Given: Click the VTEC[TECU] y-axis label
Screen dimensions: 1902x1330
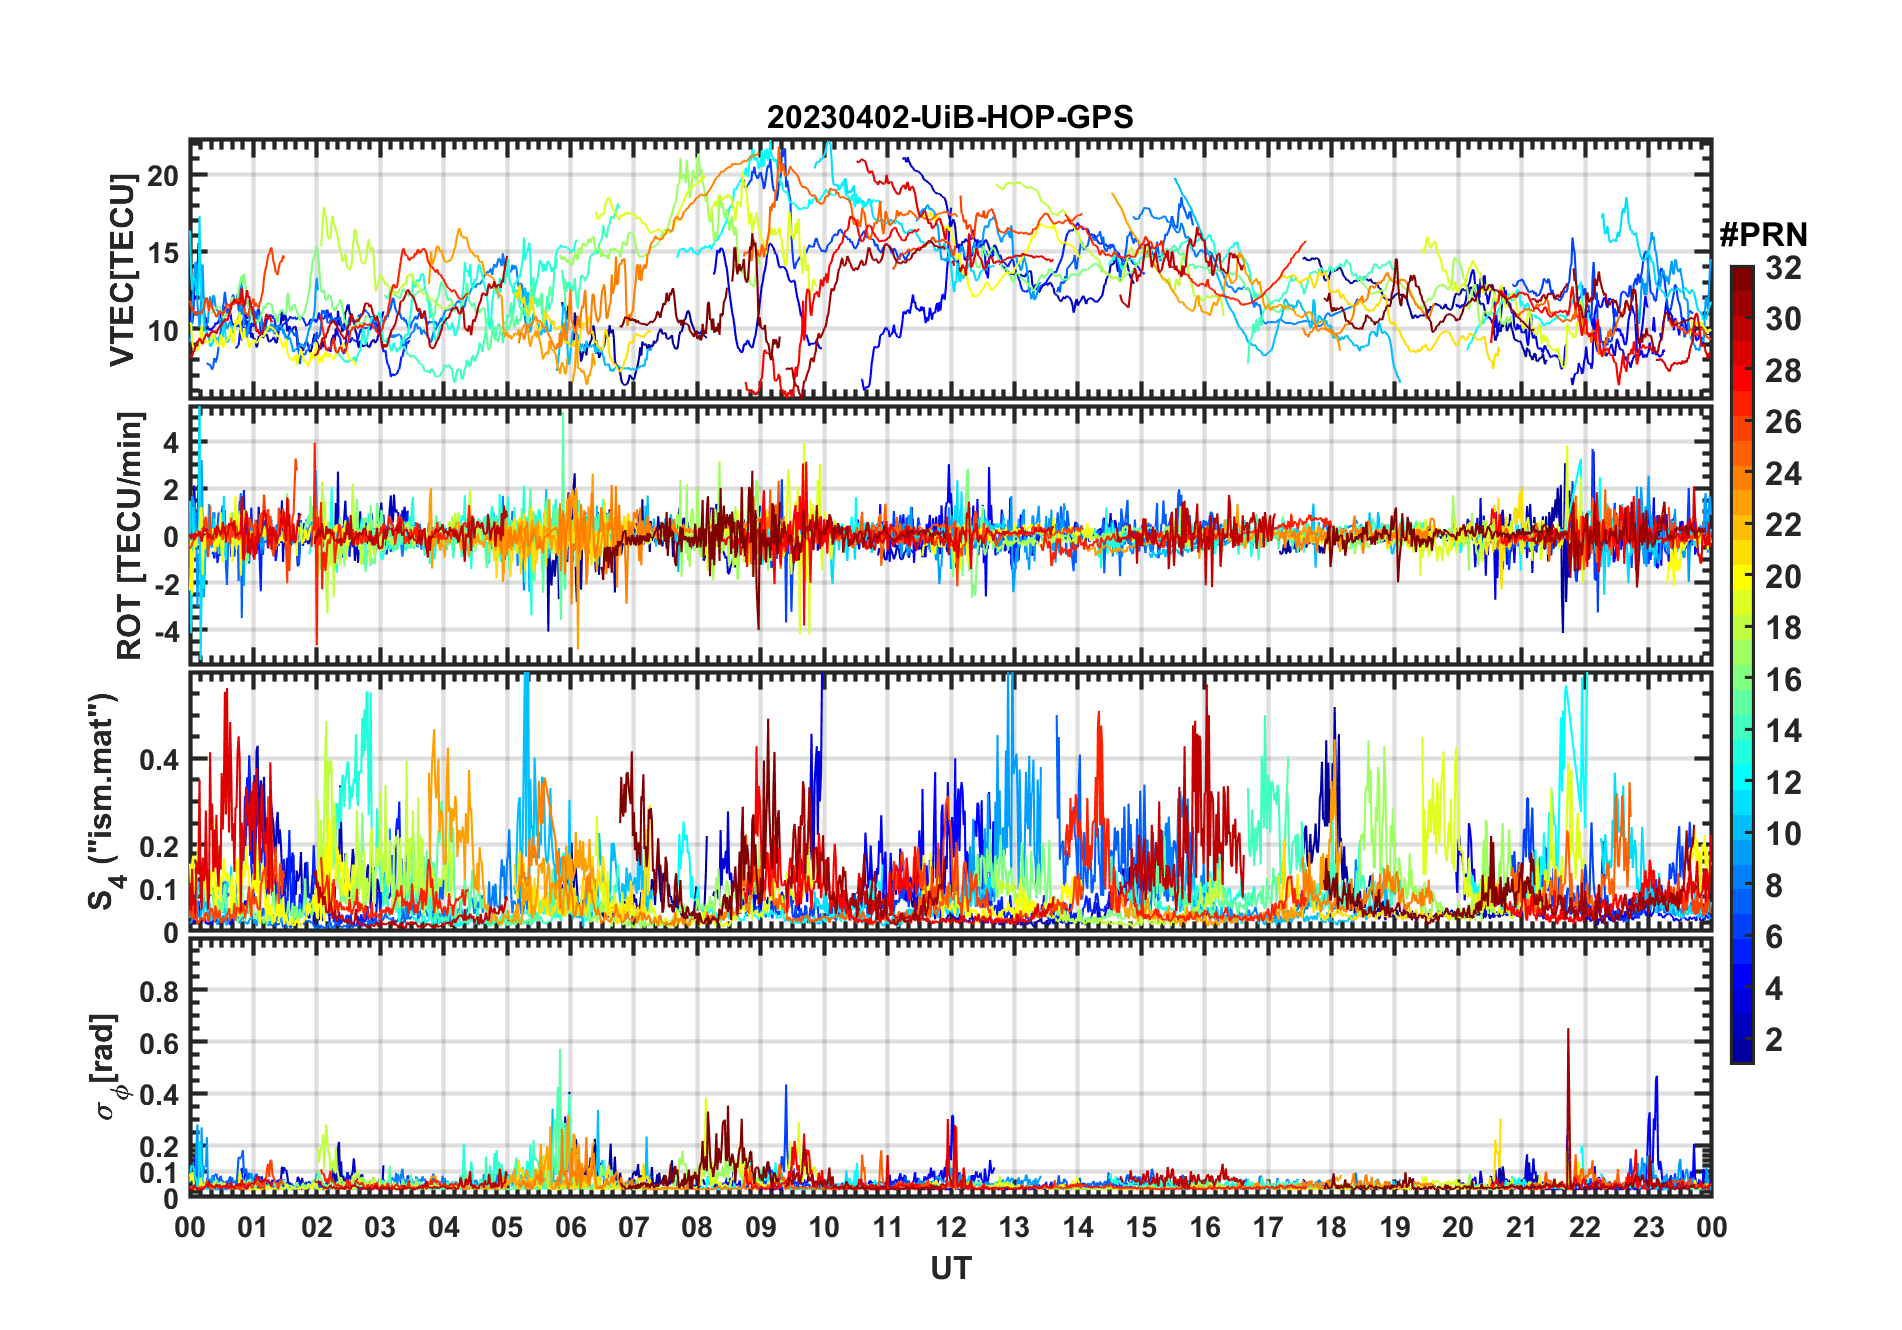Looking at the screenshot, I should 122,270.
